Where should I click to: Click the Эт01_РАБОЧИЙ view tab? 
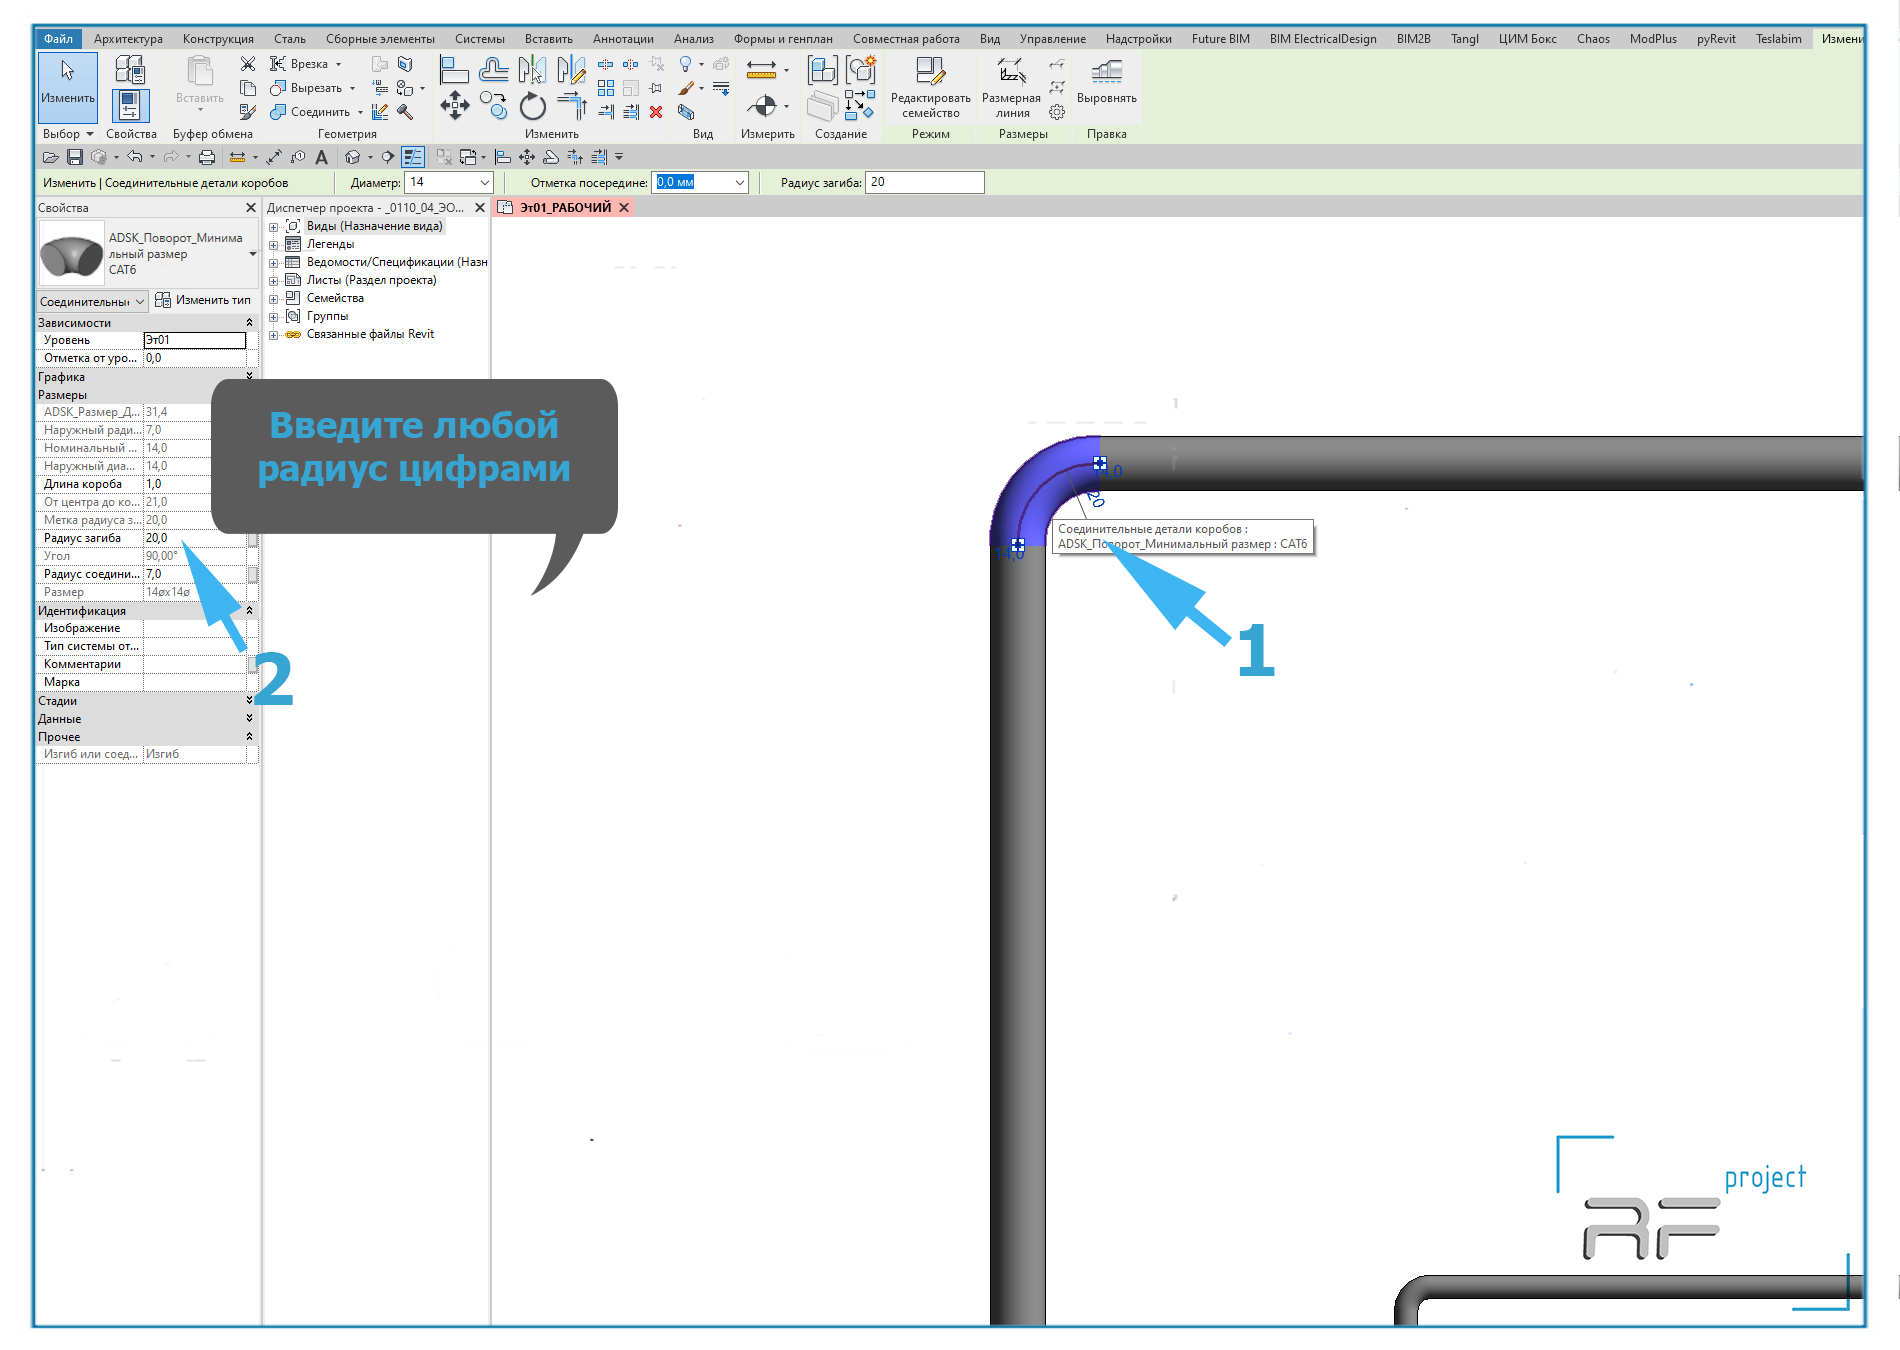[565, 208]
